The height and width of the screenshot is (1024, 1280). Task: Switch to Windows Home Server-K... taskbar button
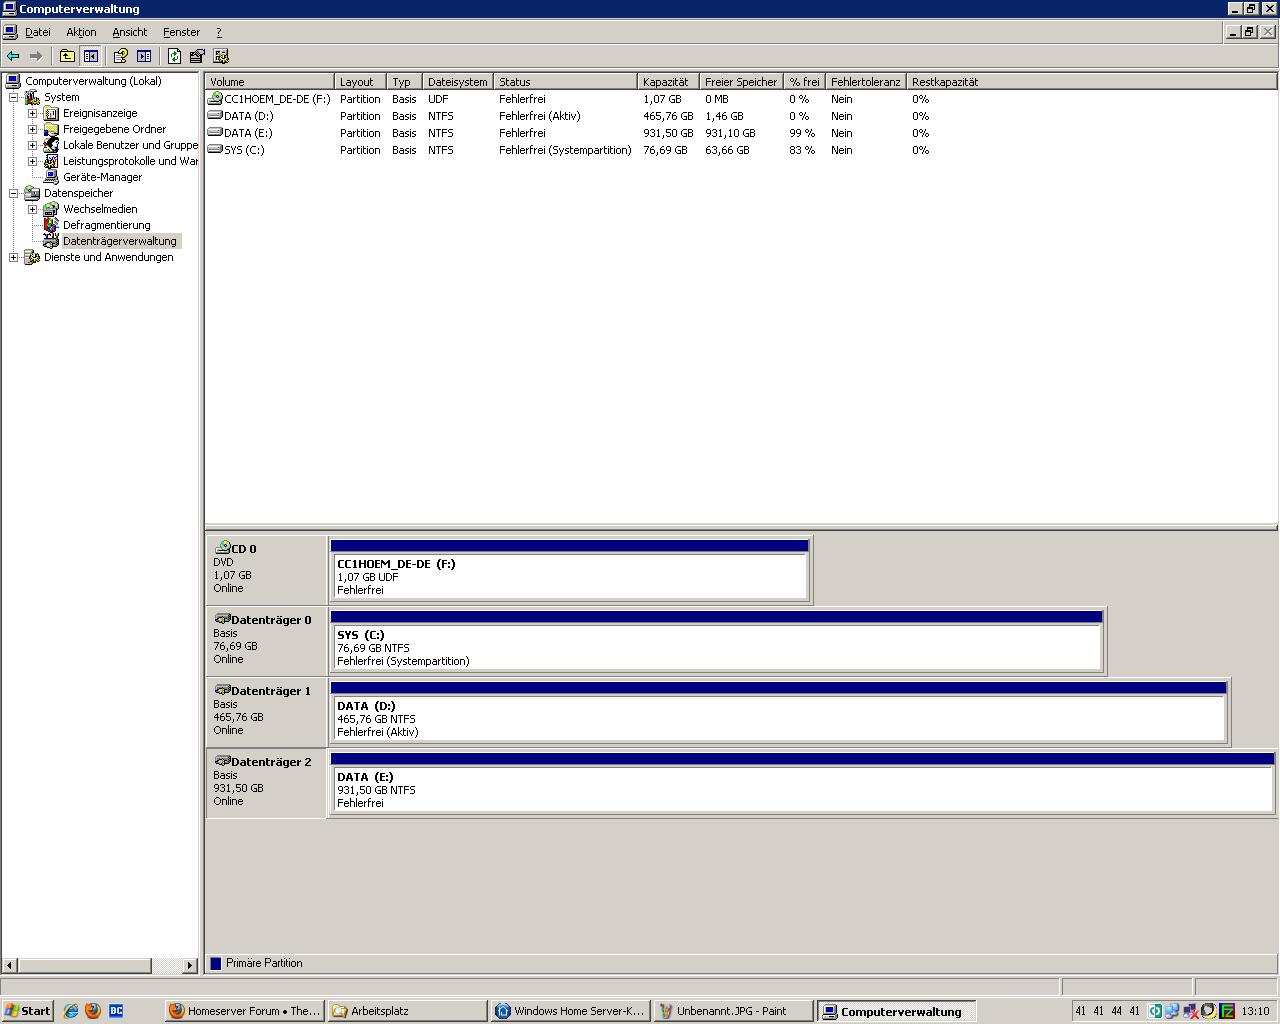pos(571,1011)
